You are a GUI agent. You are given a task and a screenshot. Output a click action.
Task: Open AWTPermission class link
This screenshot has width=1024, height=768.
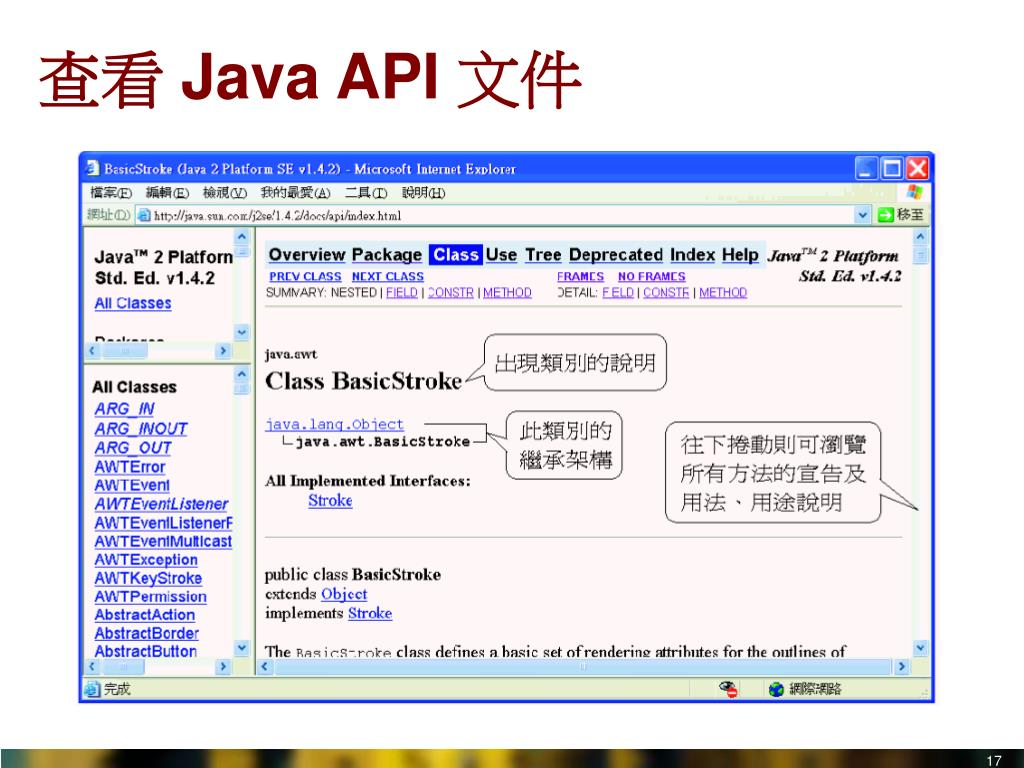point(150,596)
